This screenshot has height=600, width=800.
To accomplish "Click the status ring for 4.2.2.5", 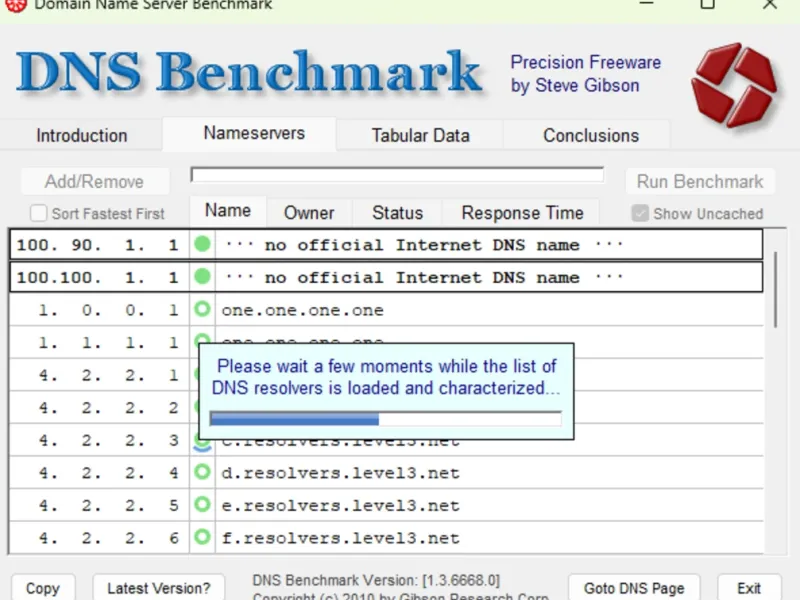I will click(x=203, y=505).
